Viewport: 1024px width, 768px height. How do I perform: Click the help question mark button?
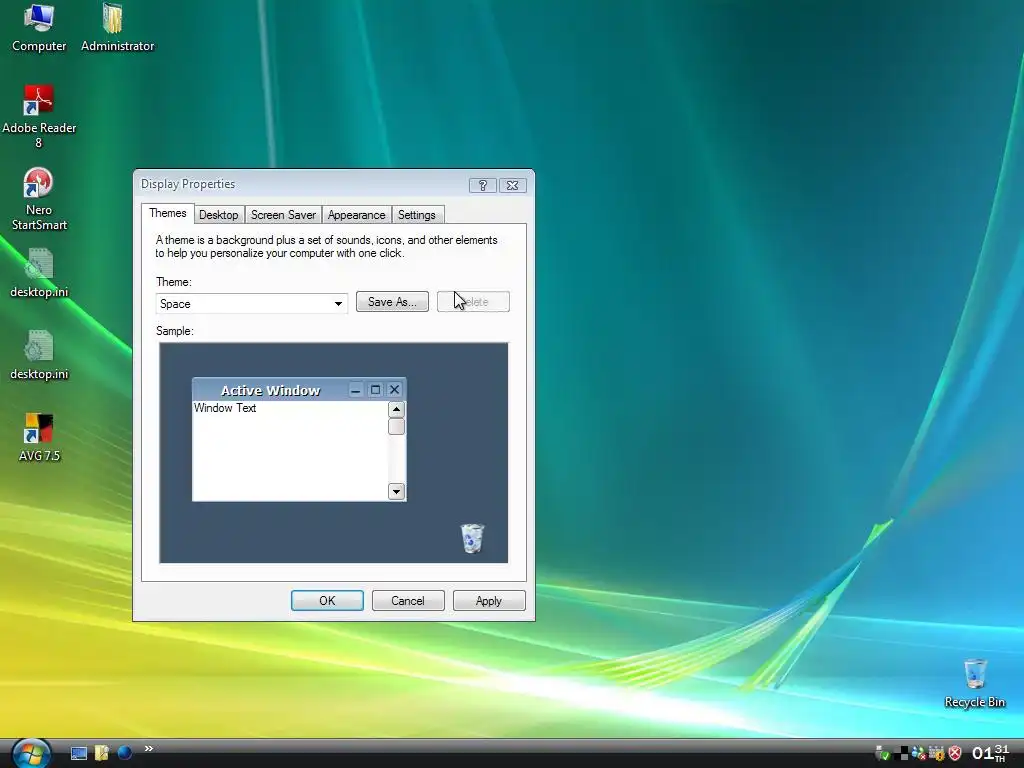pyautogui.click(x=483, y=185)
